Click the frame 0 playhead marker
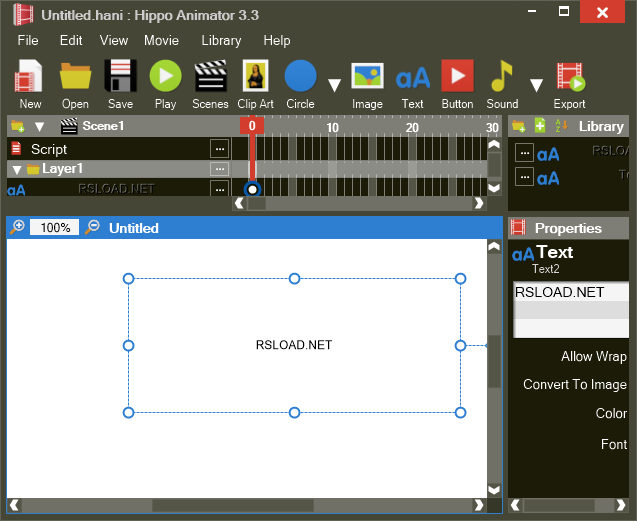 click(252, 126)
